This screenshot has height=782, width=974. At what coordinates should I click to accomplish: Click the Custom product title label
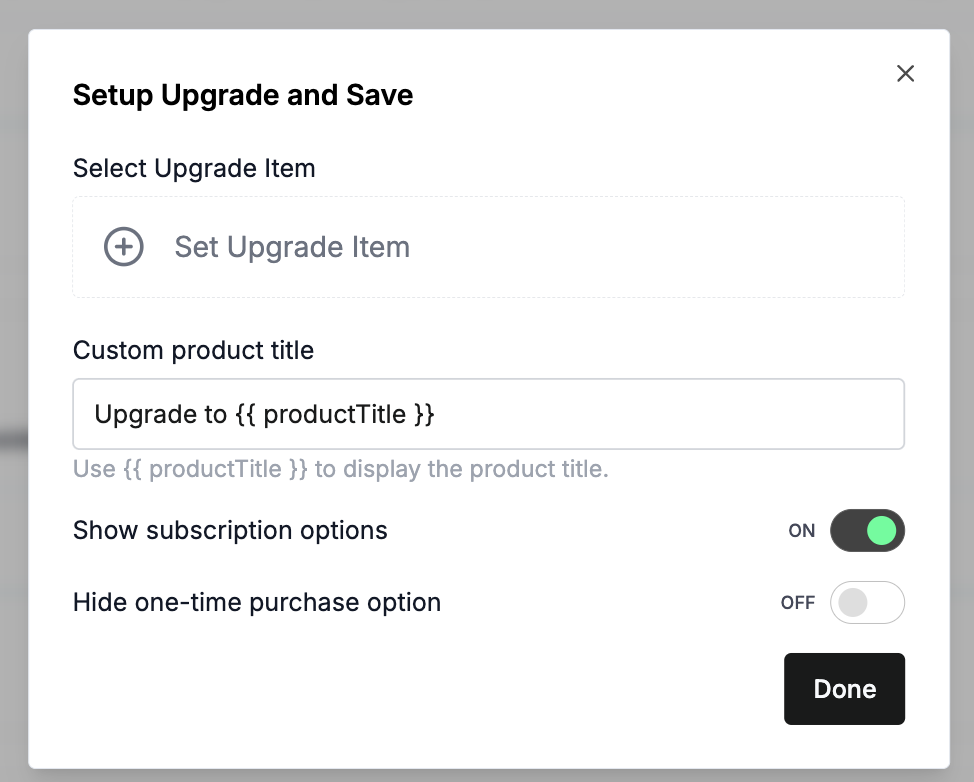[193, 351]
